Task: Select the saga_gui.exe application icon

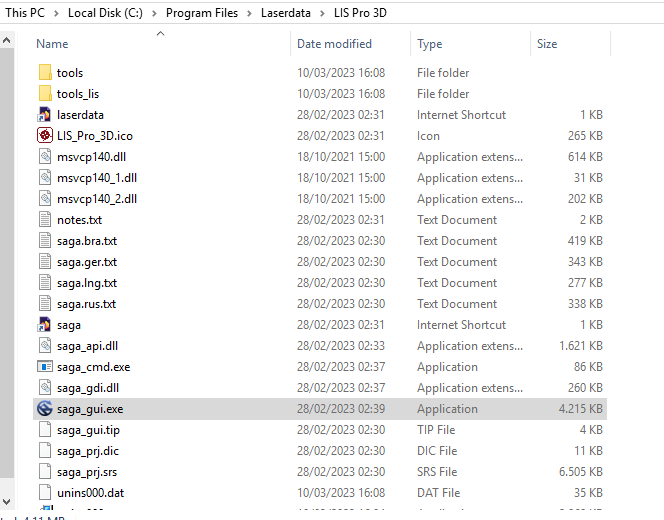Action: [x=44, y=409]
